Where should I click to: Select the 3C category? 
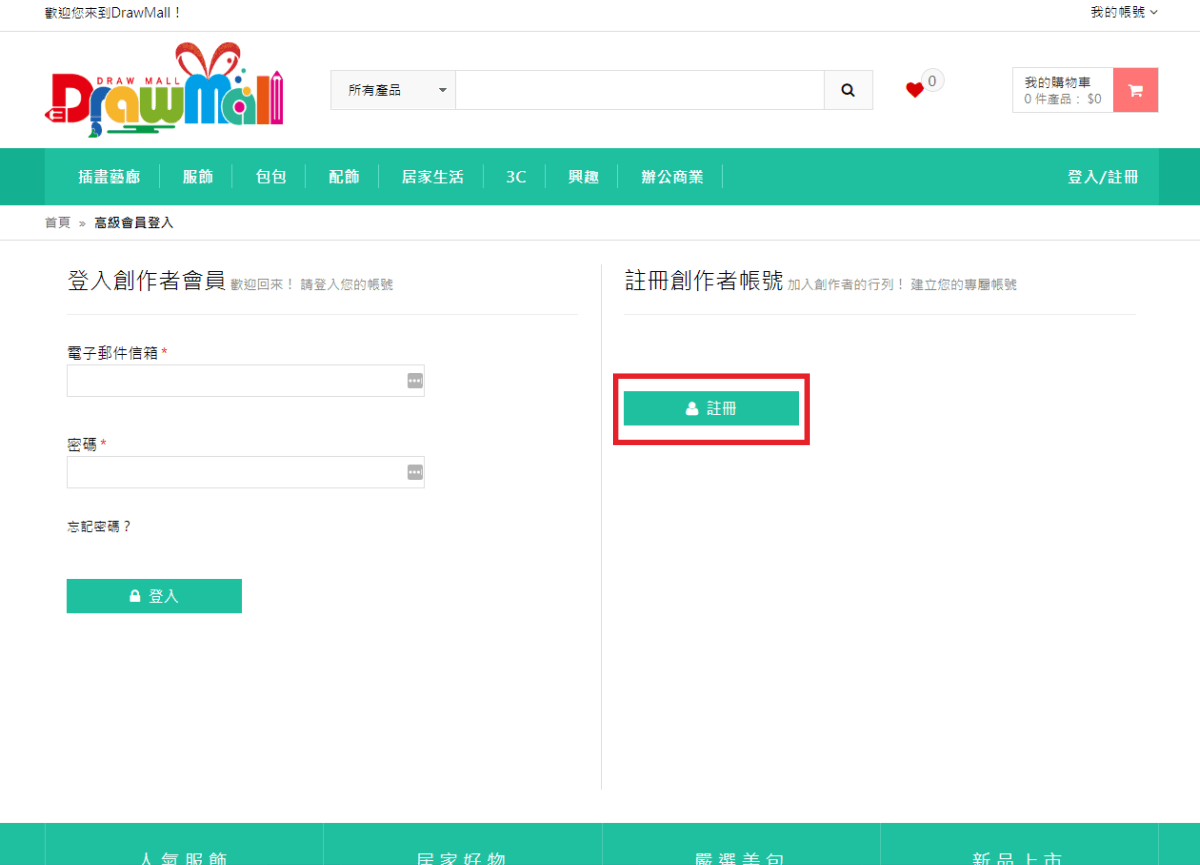516,176
